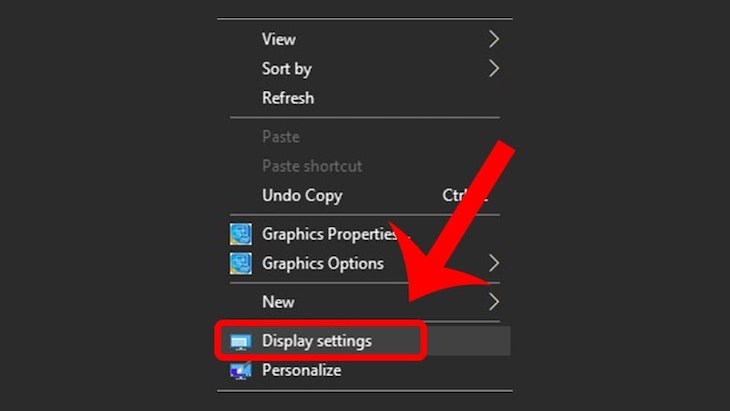
Task: Open the View menu entry
Action: pos(279,39)
